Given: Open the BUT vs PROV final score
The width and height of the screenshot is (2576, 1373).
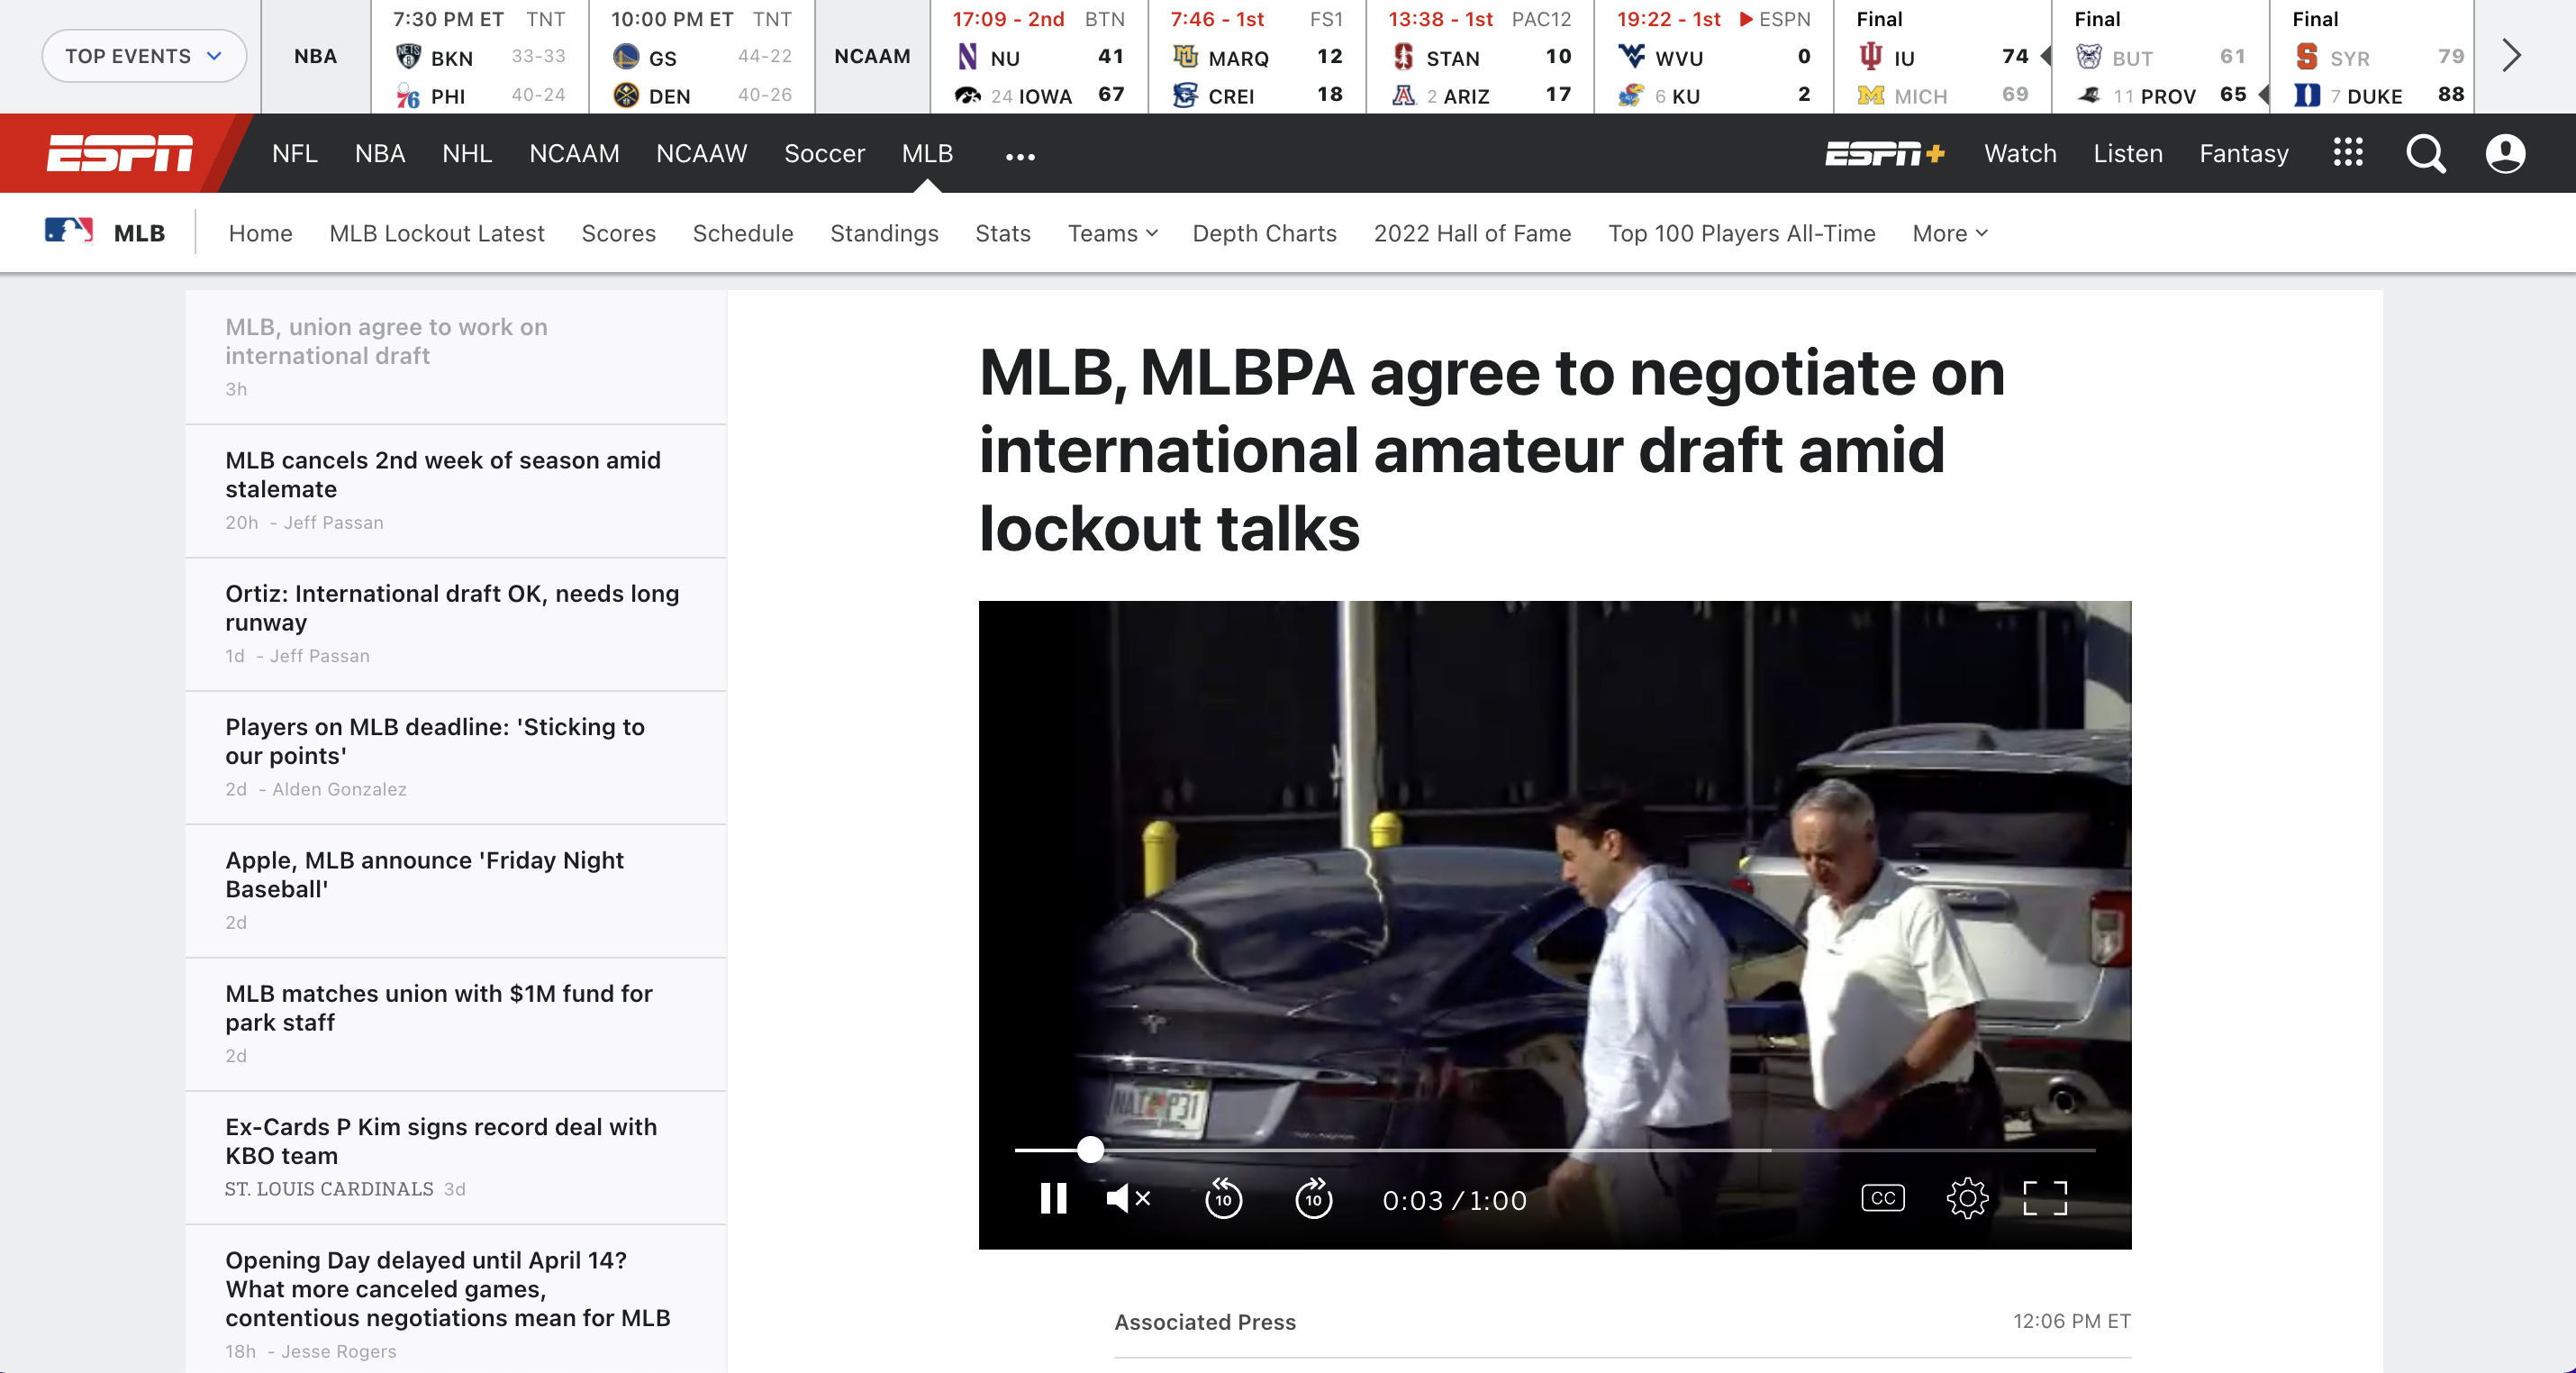Looking at the screenshot, I should click(2160, 56).
